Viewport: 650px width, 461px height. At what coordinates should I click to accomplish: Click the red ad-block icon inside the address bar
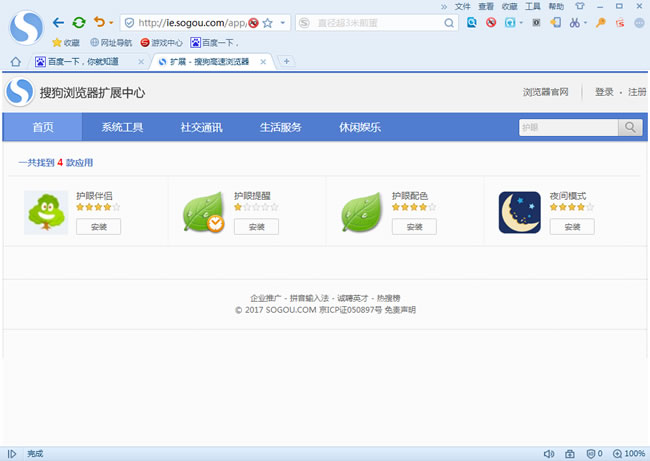253,23
